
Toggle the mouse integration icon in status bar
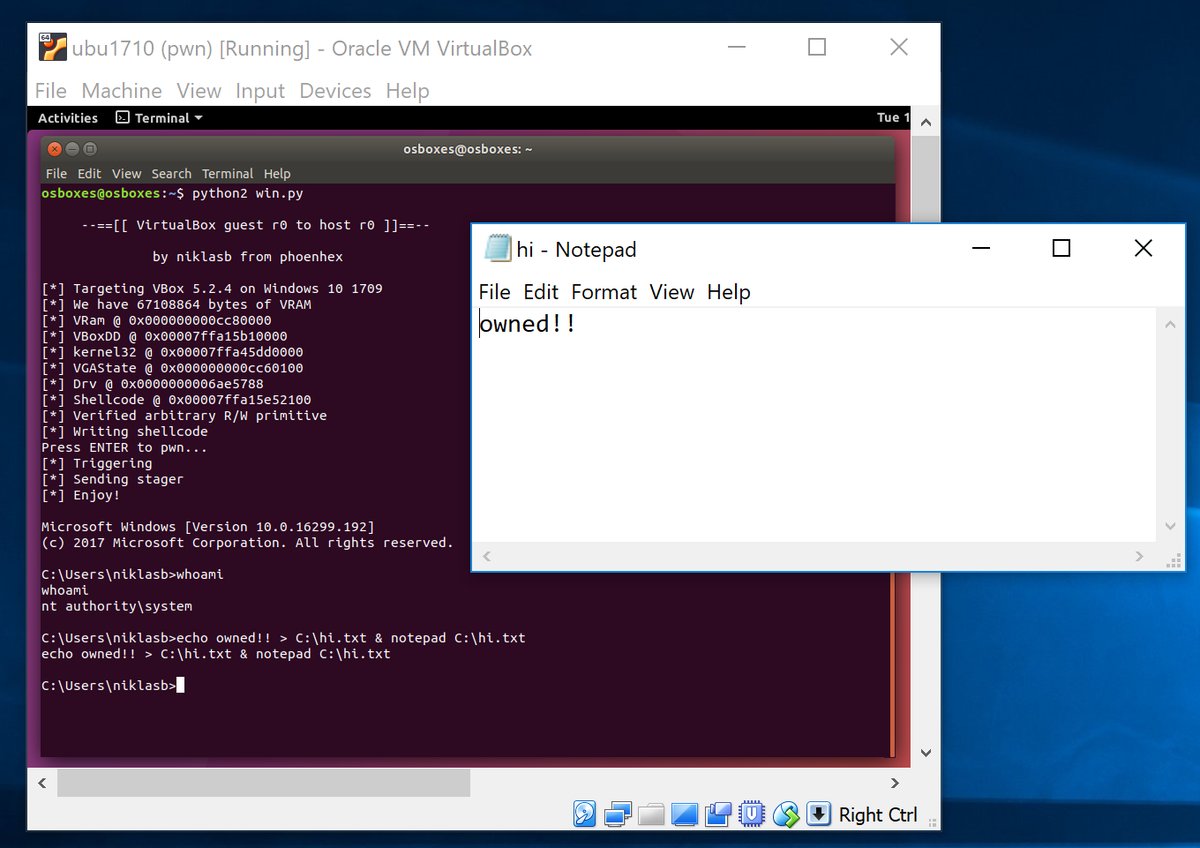click(x=786, y=814)
